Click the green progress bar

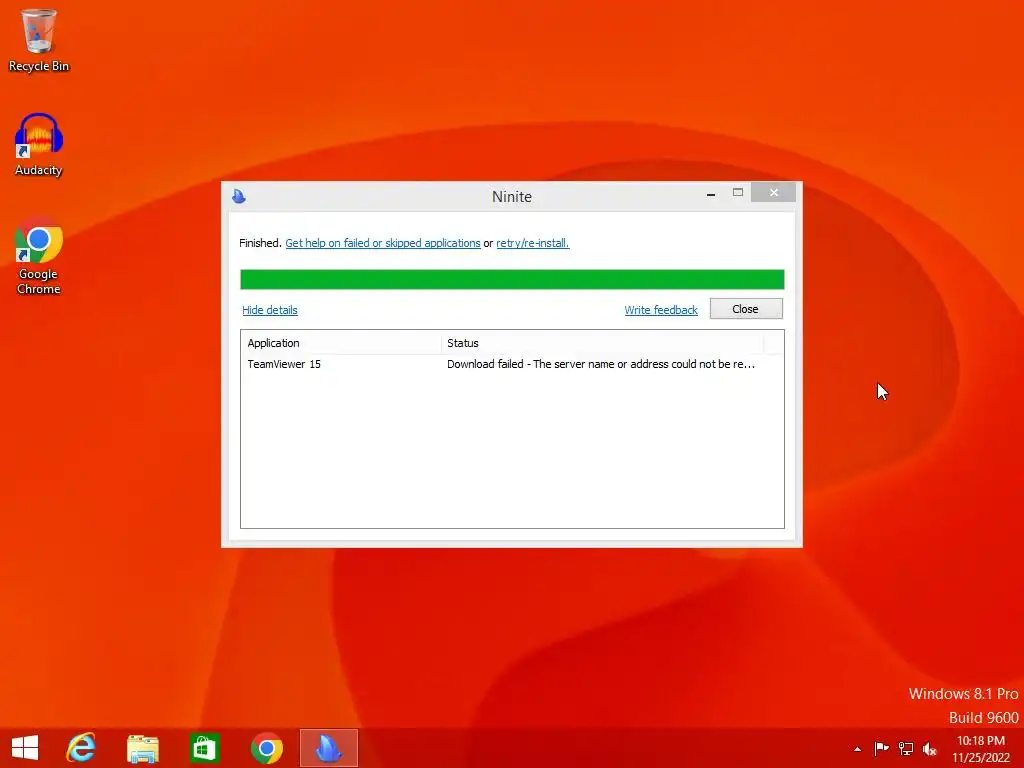coord(512,279)
